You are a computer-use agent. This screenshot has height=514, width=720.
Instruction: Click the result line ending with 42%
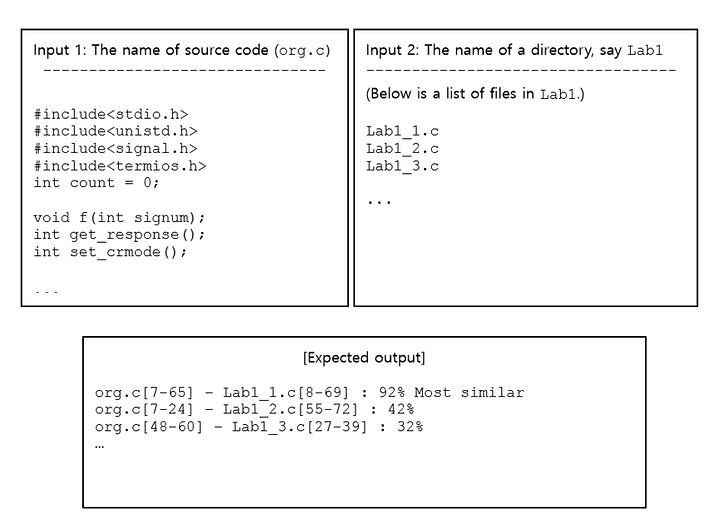tap(254, 410)
